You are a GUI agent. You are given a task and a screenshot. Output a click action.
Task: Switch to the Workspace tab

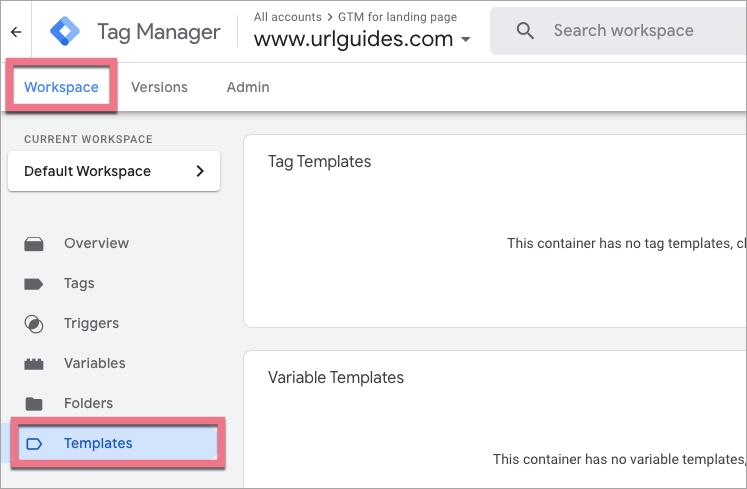61,87
